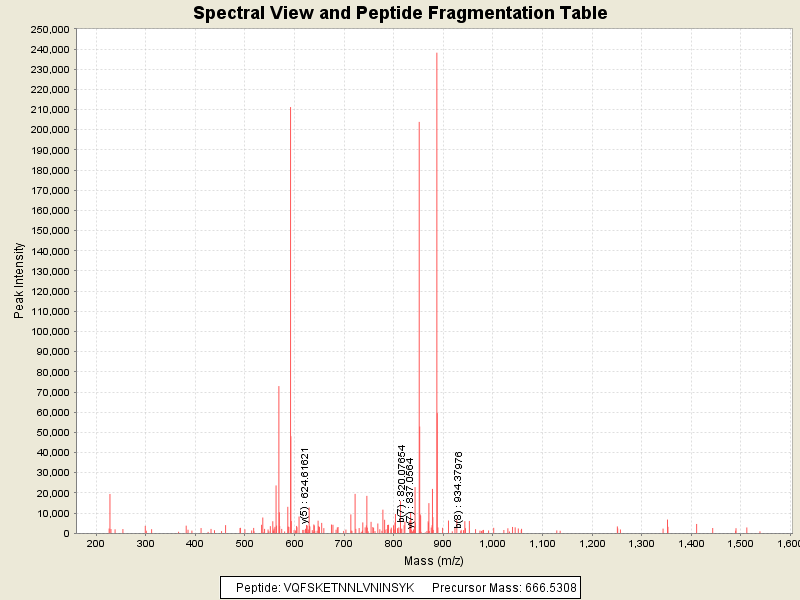Click the 250,000 tick on the y-axis
Viewport: 800px width, 600px height.
point(48,29)
